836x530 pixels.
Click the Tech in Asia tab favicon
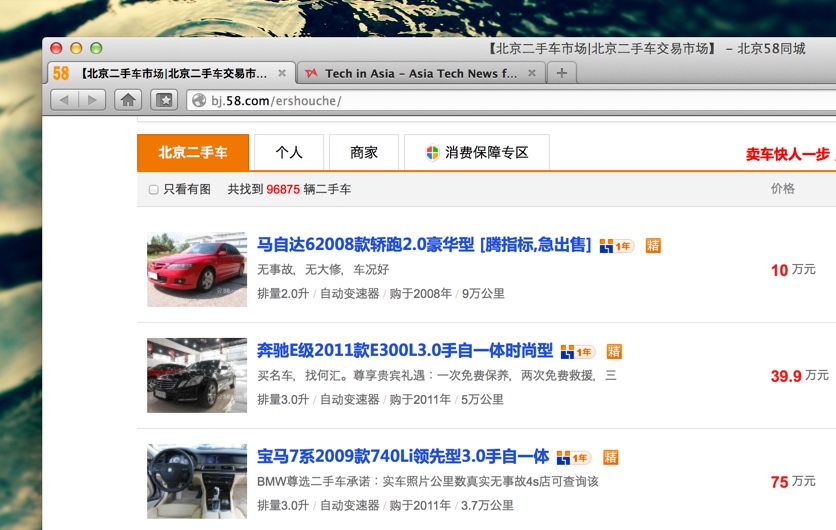pyautogui.click(x=311, y=74)
